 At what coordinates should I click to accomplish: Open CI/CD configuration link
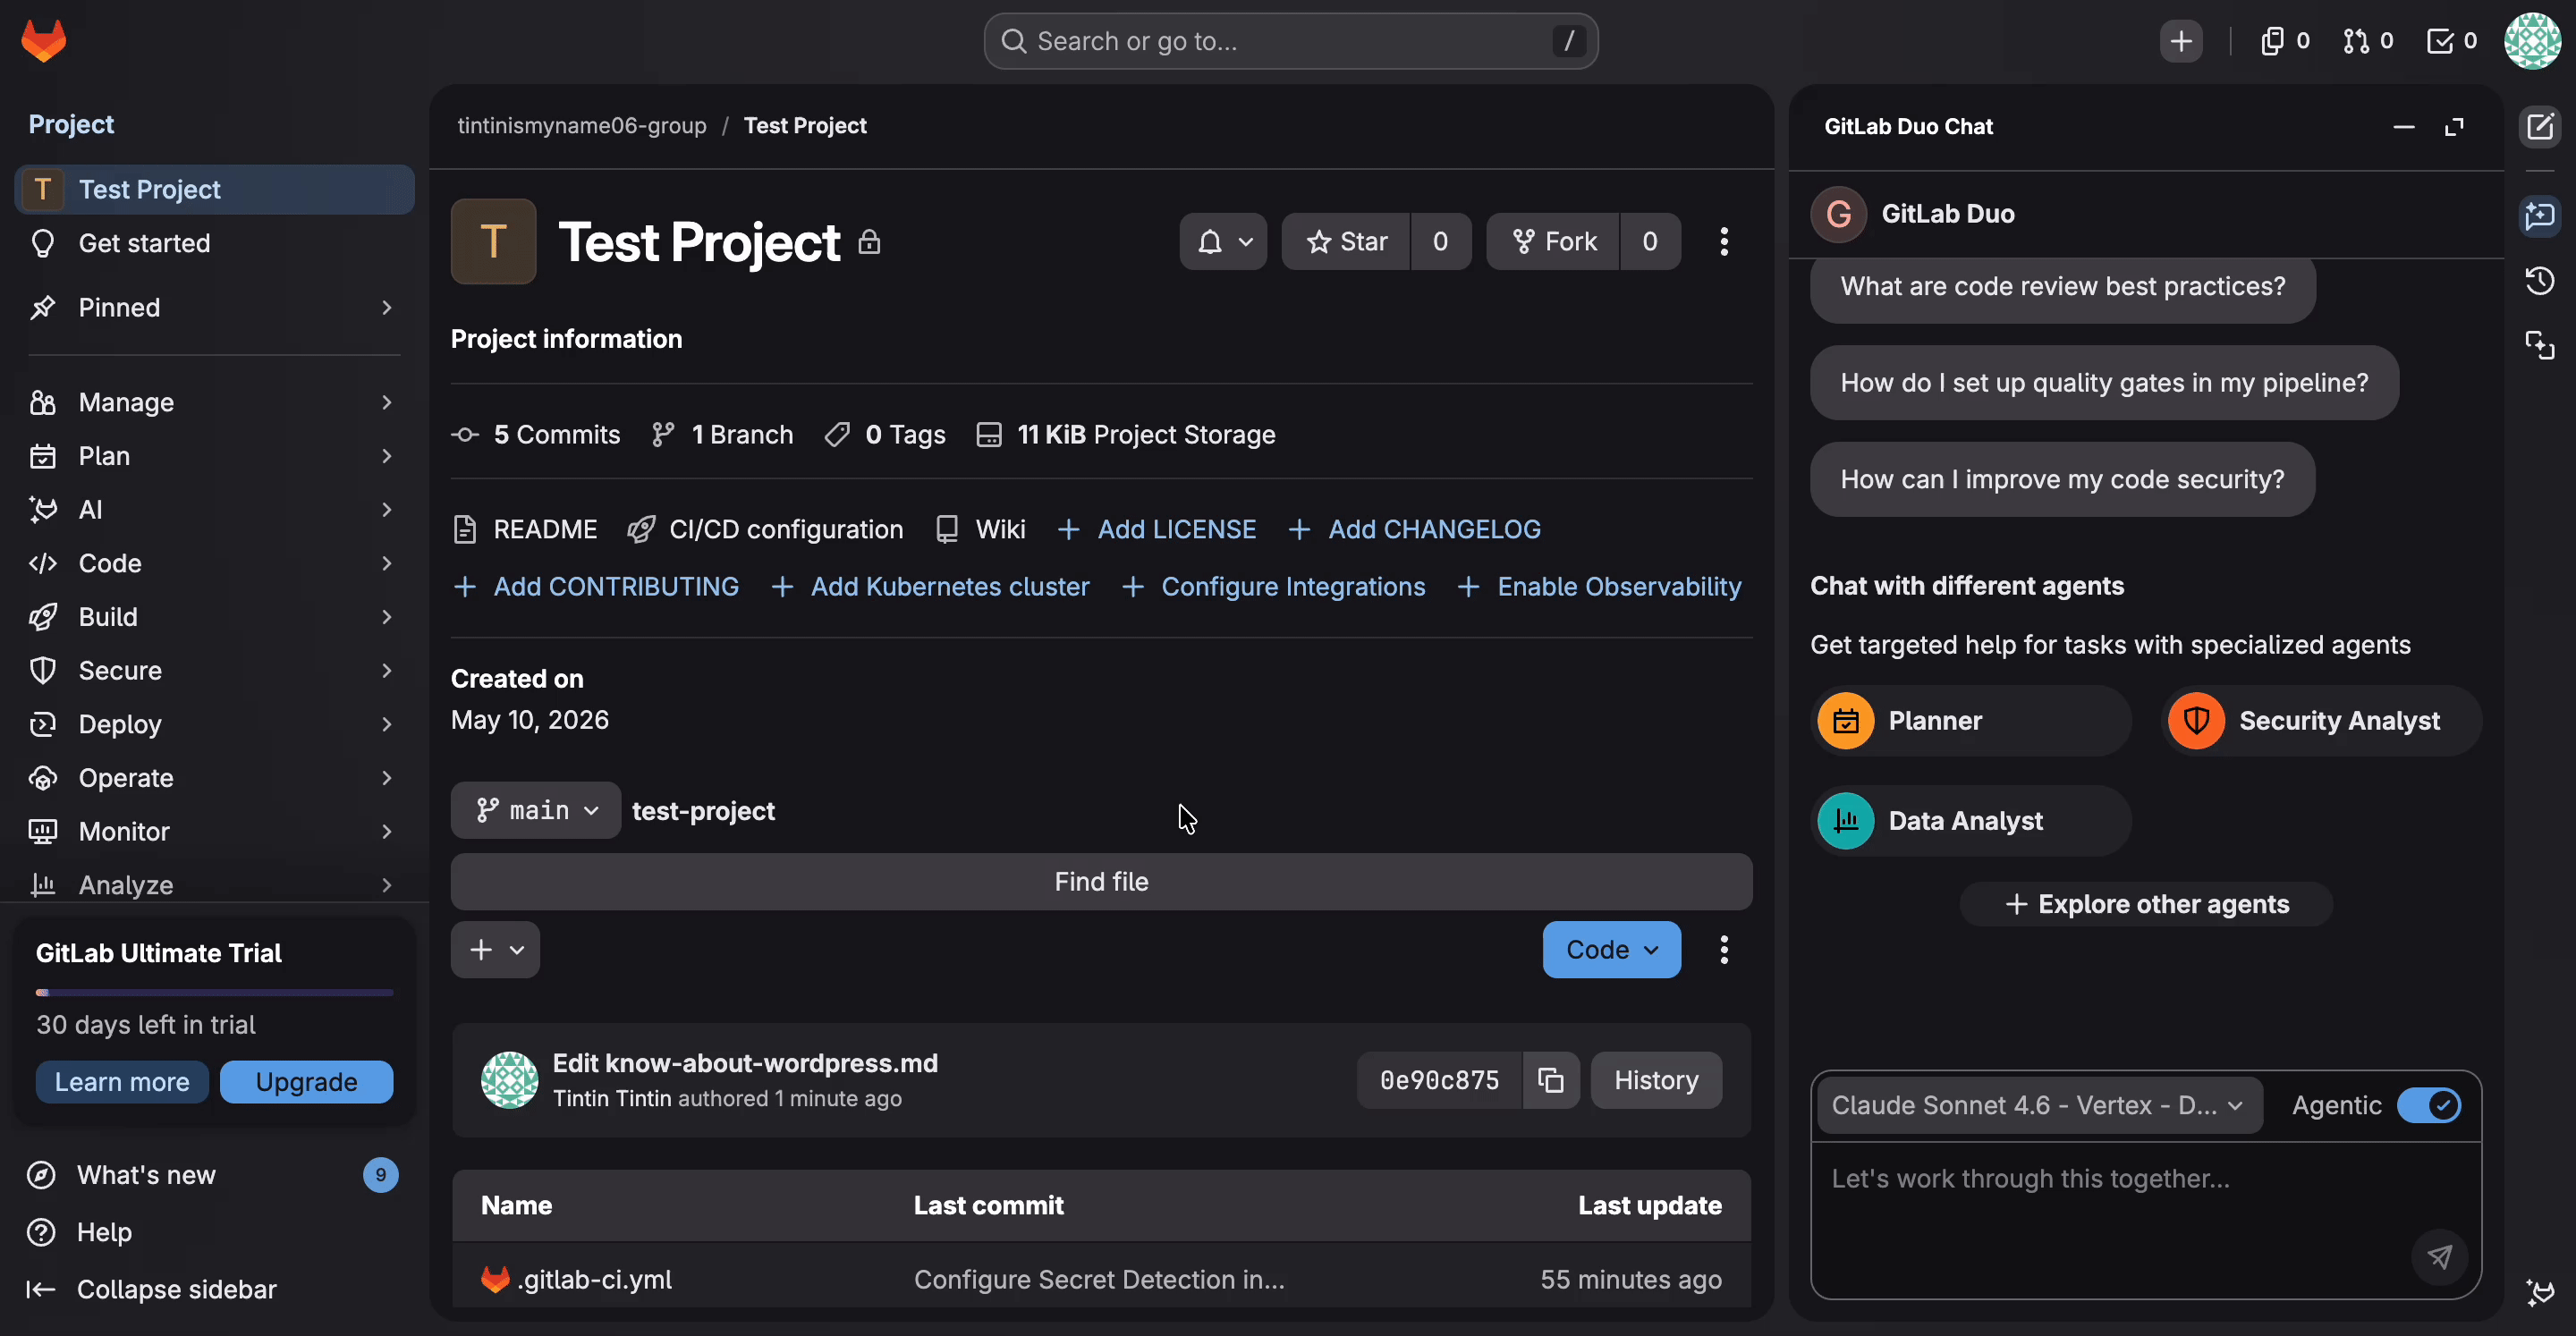point(765,529)
